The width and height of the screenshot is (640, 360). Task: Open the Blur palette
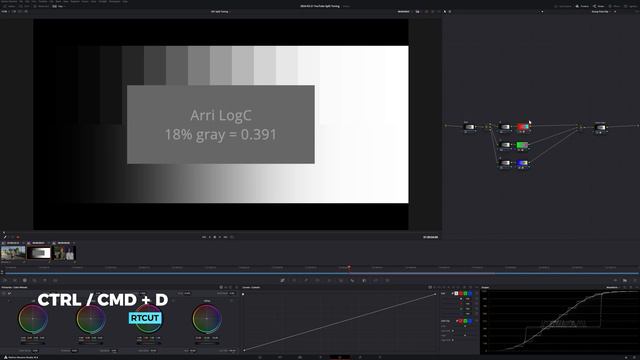point(352,280)
